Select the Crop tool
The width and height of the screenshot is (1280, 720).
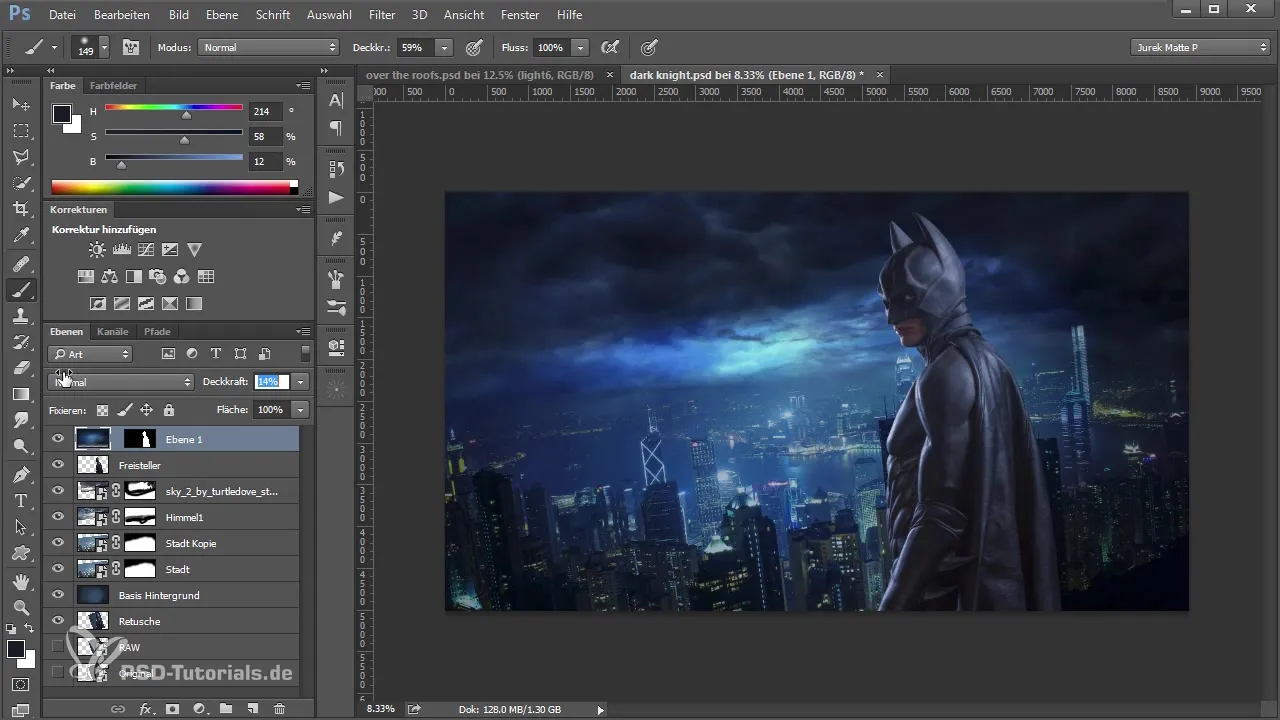(x=20, y=209)
